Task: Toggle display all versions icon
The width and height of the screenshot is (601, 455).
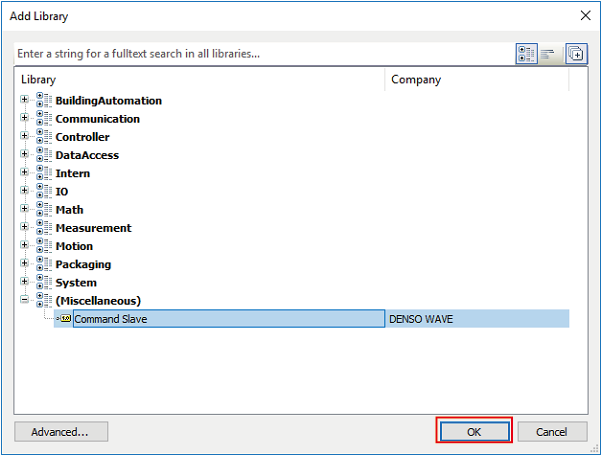Action: [576, 54]
